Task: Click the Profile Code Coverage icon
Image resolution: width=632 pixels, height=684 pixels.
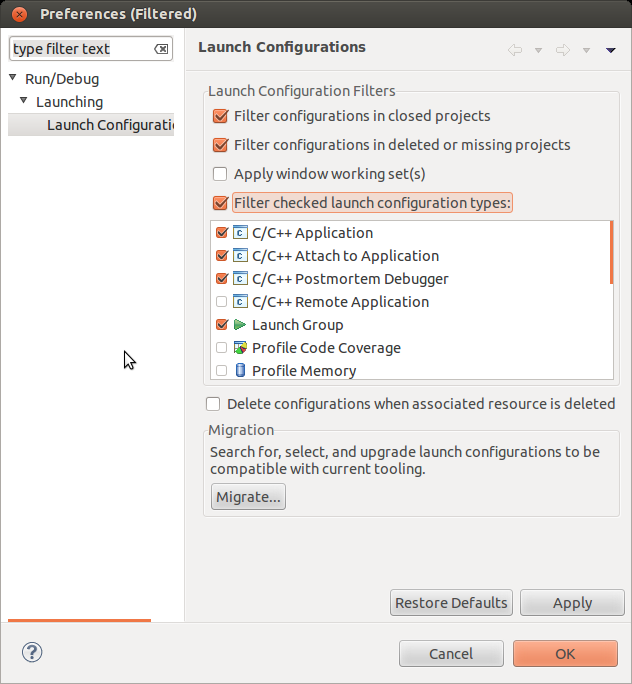Action: click(x=240, y=348)
